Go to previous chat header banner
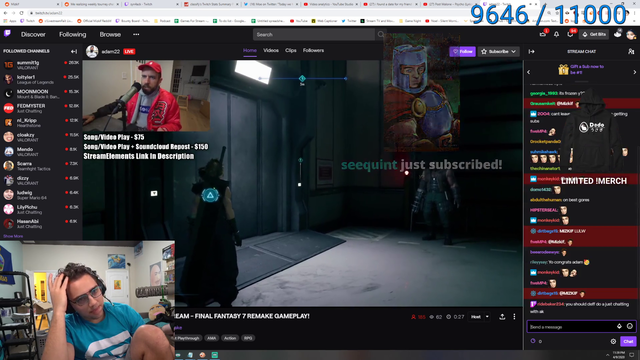 coord(529,72)
